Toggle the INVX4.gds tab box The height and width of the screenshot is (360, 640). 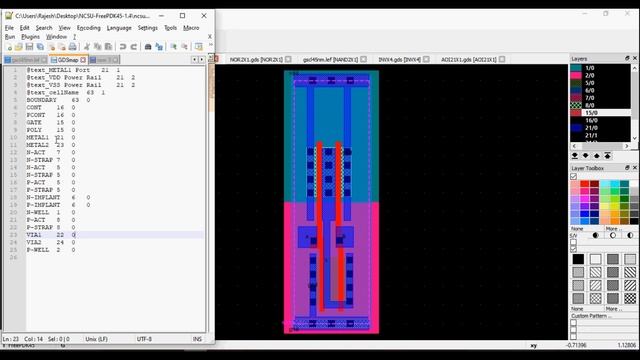(x=426, y=59)
